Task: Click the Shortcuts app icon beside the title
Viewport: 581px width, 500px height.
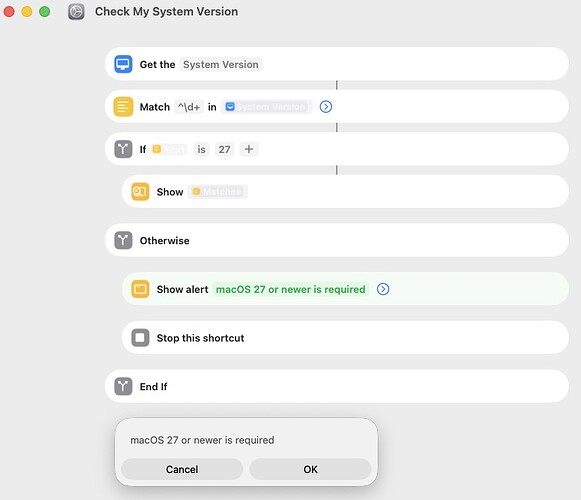Action: tap(76, 11)
